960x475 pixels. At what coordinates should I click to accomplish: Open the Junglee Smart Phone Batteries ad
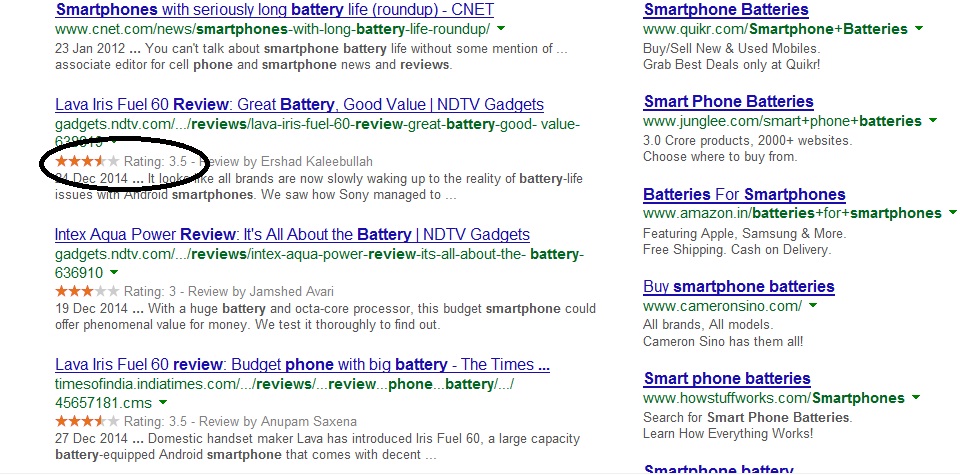[x=728, y=102]
